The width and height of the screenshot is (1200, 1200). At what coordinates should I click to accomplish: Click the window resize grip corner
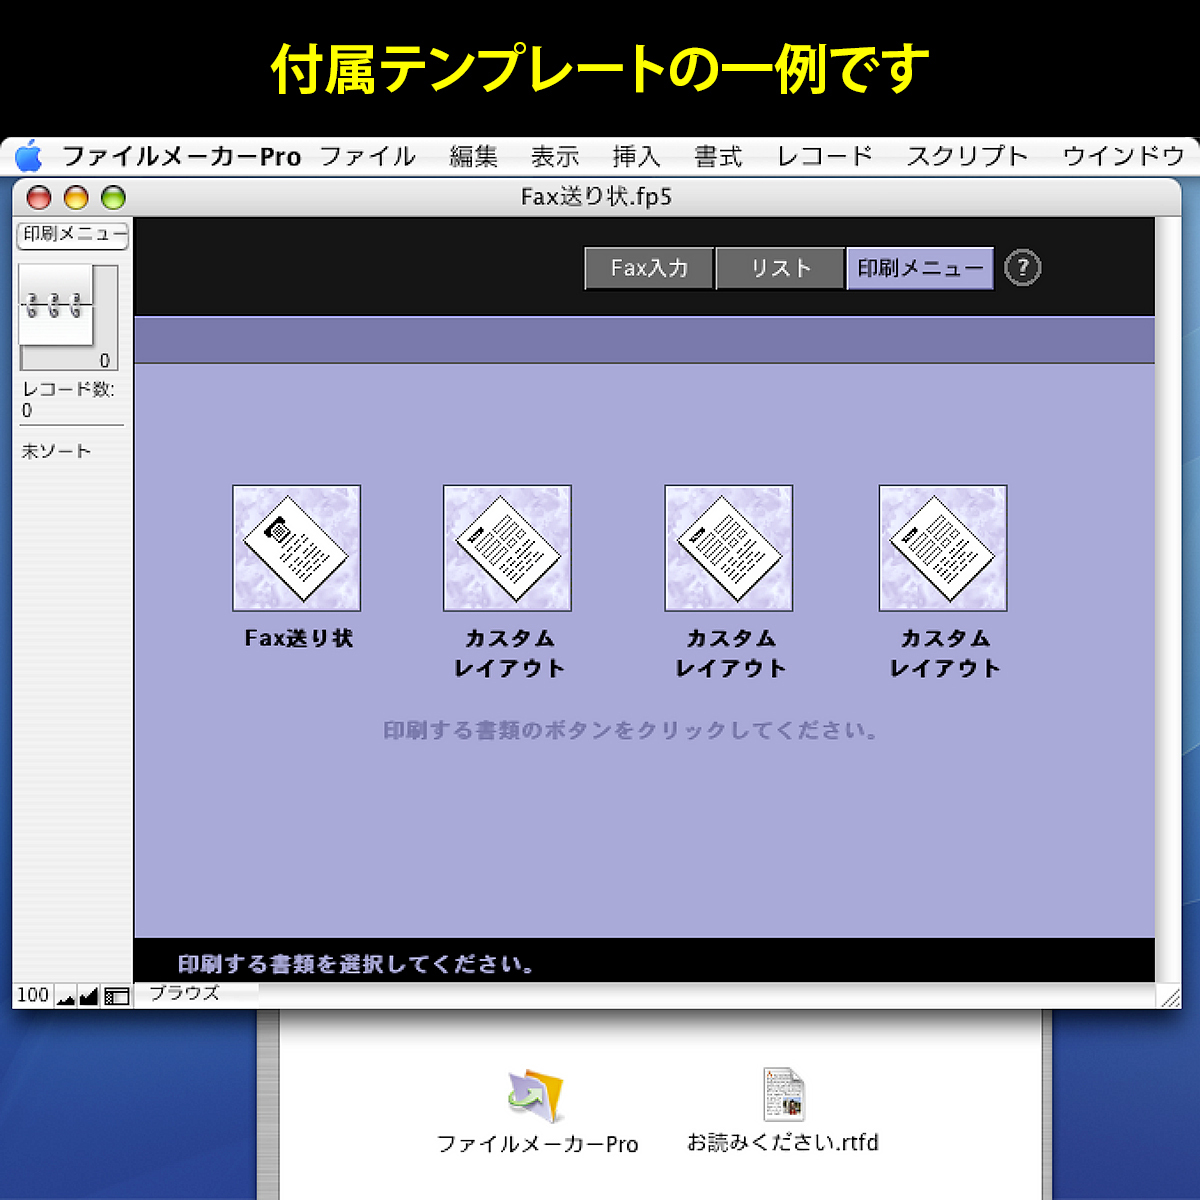(x=1168, y=996)
